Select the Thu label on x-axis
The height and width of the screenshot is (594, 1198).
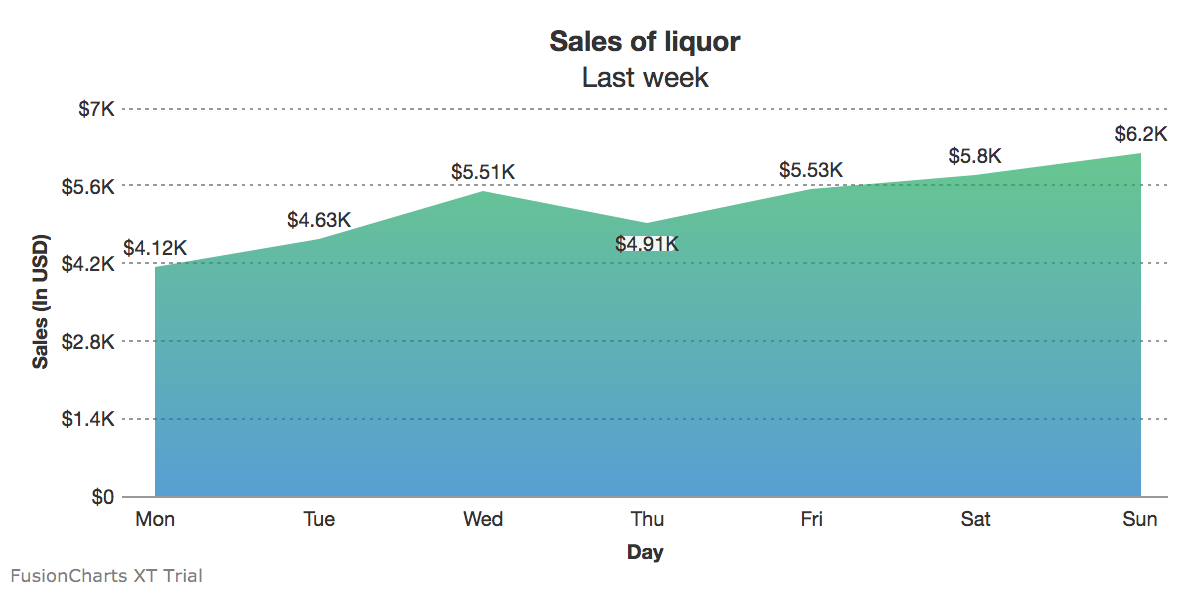(647, 519)
